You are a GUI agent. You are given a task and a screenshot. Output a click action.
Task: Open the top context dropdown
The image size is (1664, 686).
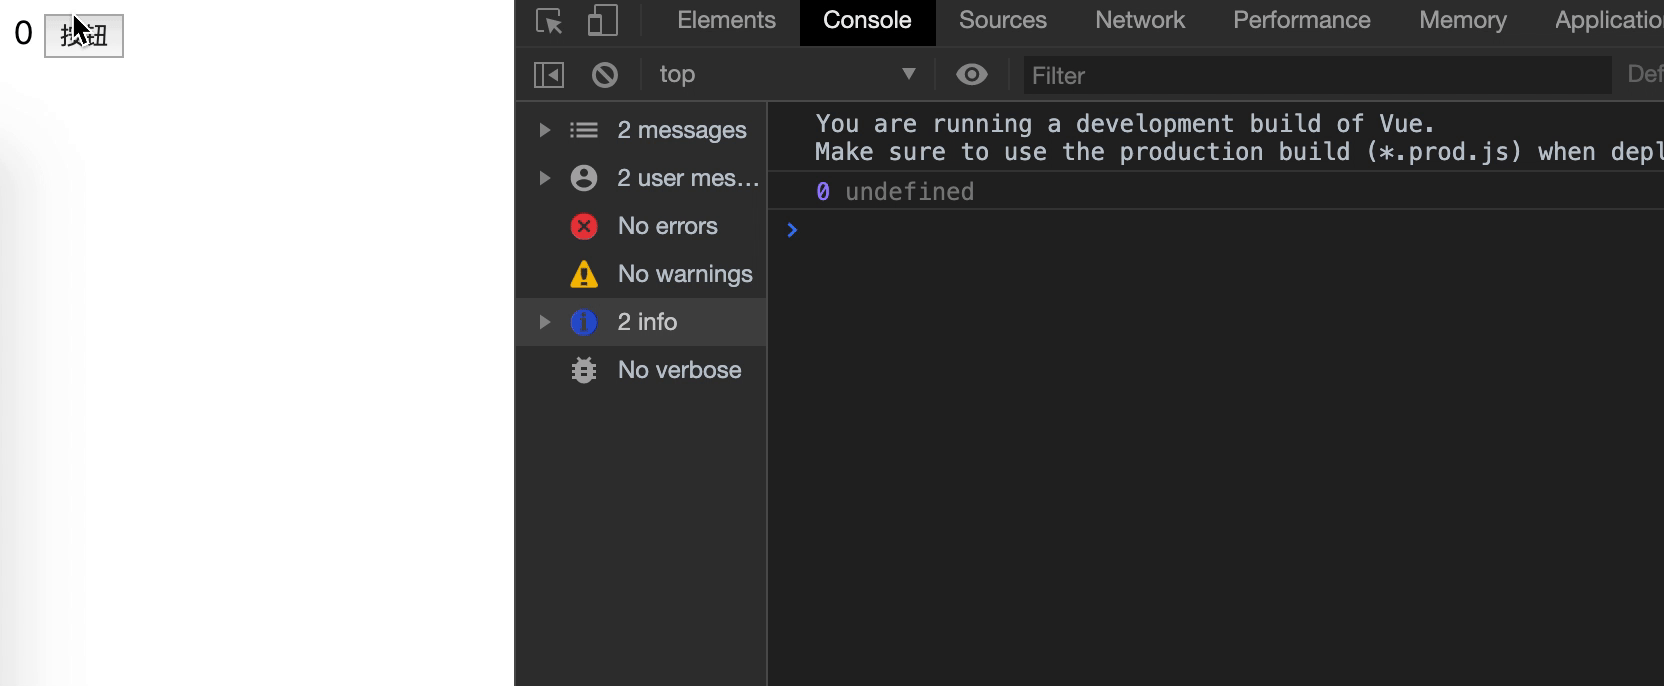(787, 75)
